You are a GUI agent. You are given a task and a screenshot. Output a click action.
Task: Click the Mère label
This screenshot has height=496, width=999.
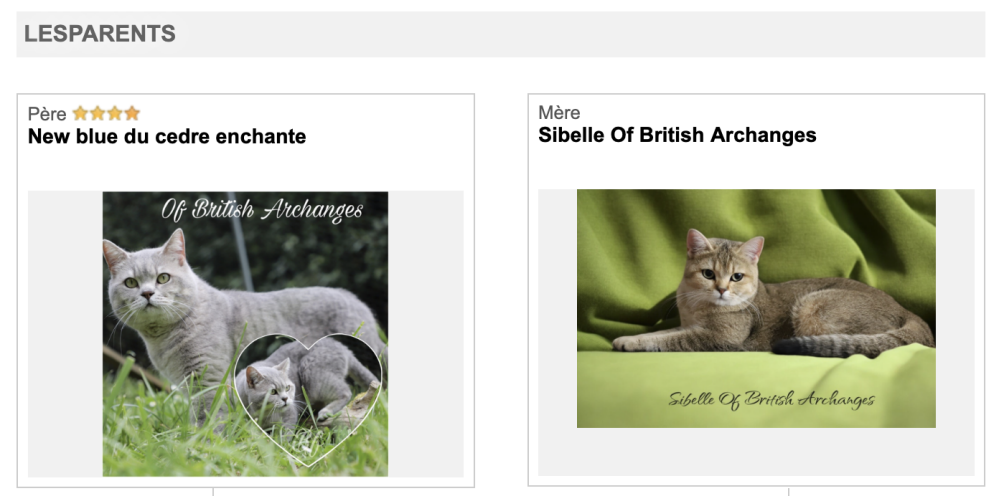(559, 113)
